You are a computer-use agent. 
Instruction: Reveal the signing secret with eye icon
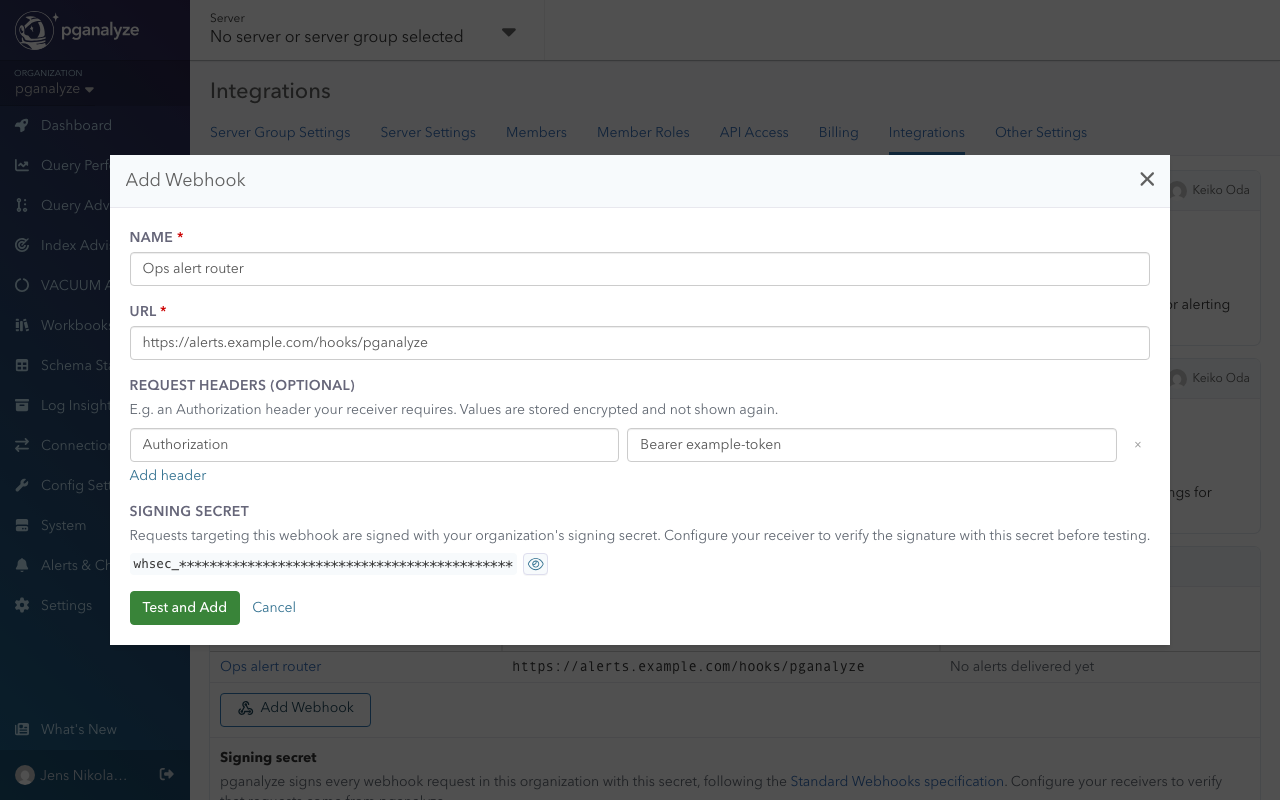(x=535, y=565)
